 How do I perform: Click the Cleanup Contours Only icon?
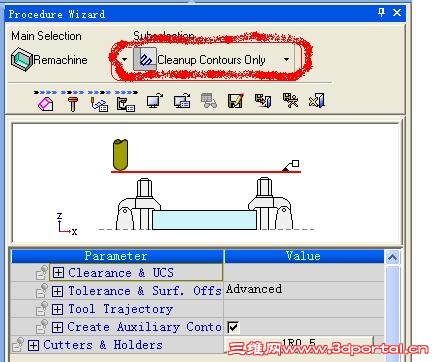(145, 59)
